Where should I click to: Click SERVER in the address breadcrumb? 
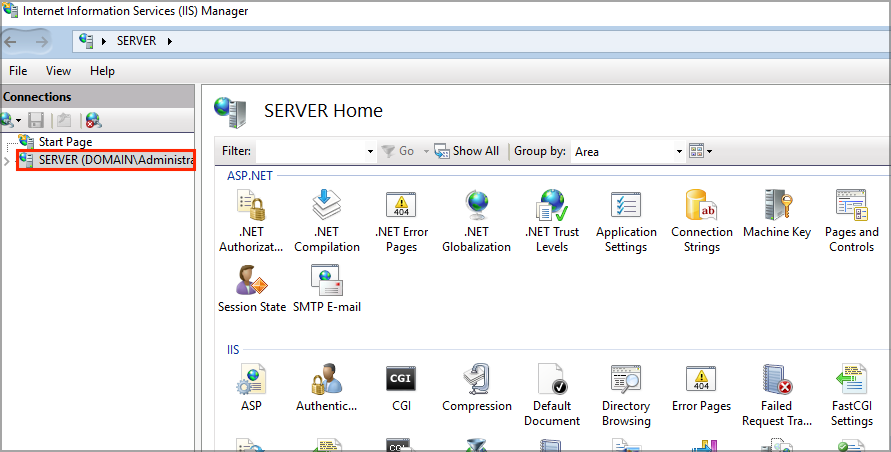tap(136, 41)
